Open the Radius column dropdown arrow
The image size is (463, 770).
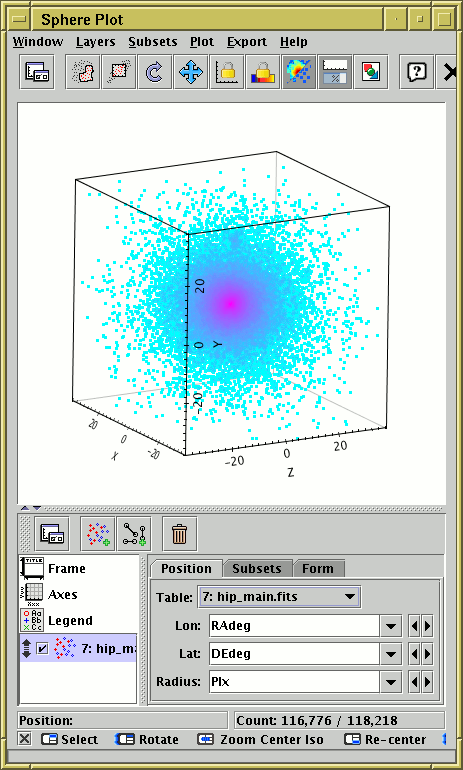(x=391, y=682)
